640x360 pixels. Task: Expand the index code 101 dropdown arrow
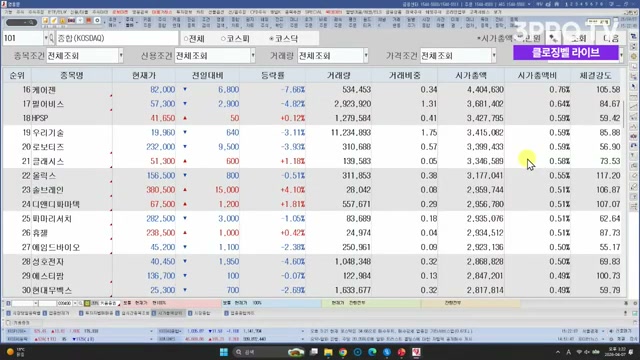46,38
